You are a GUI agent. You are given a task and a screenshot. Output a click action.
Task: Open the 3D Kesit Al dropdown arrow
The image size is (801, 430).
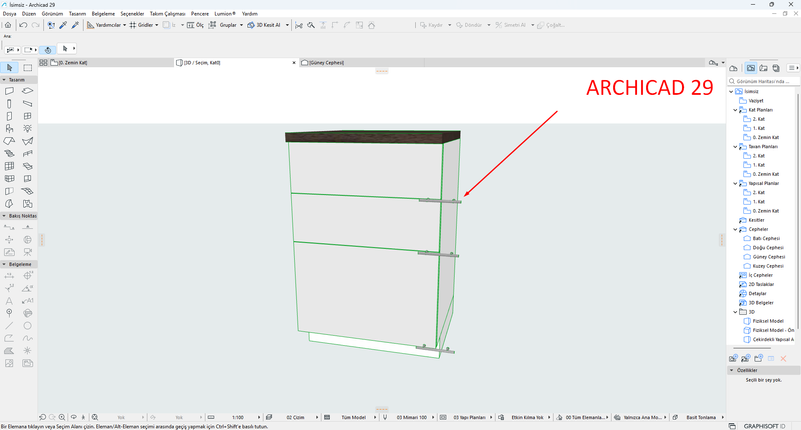click(287, 25)
